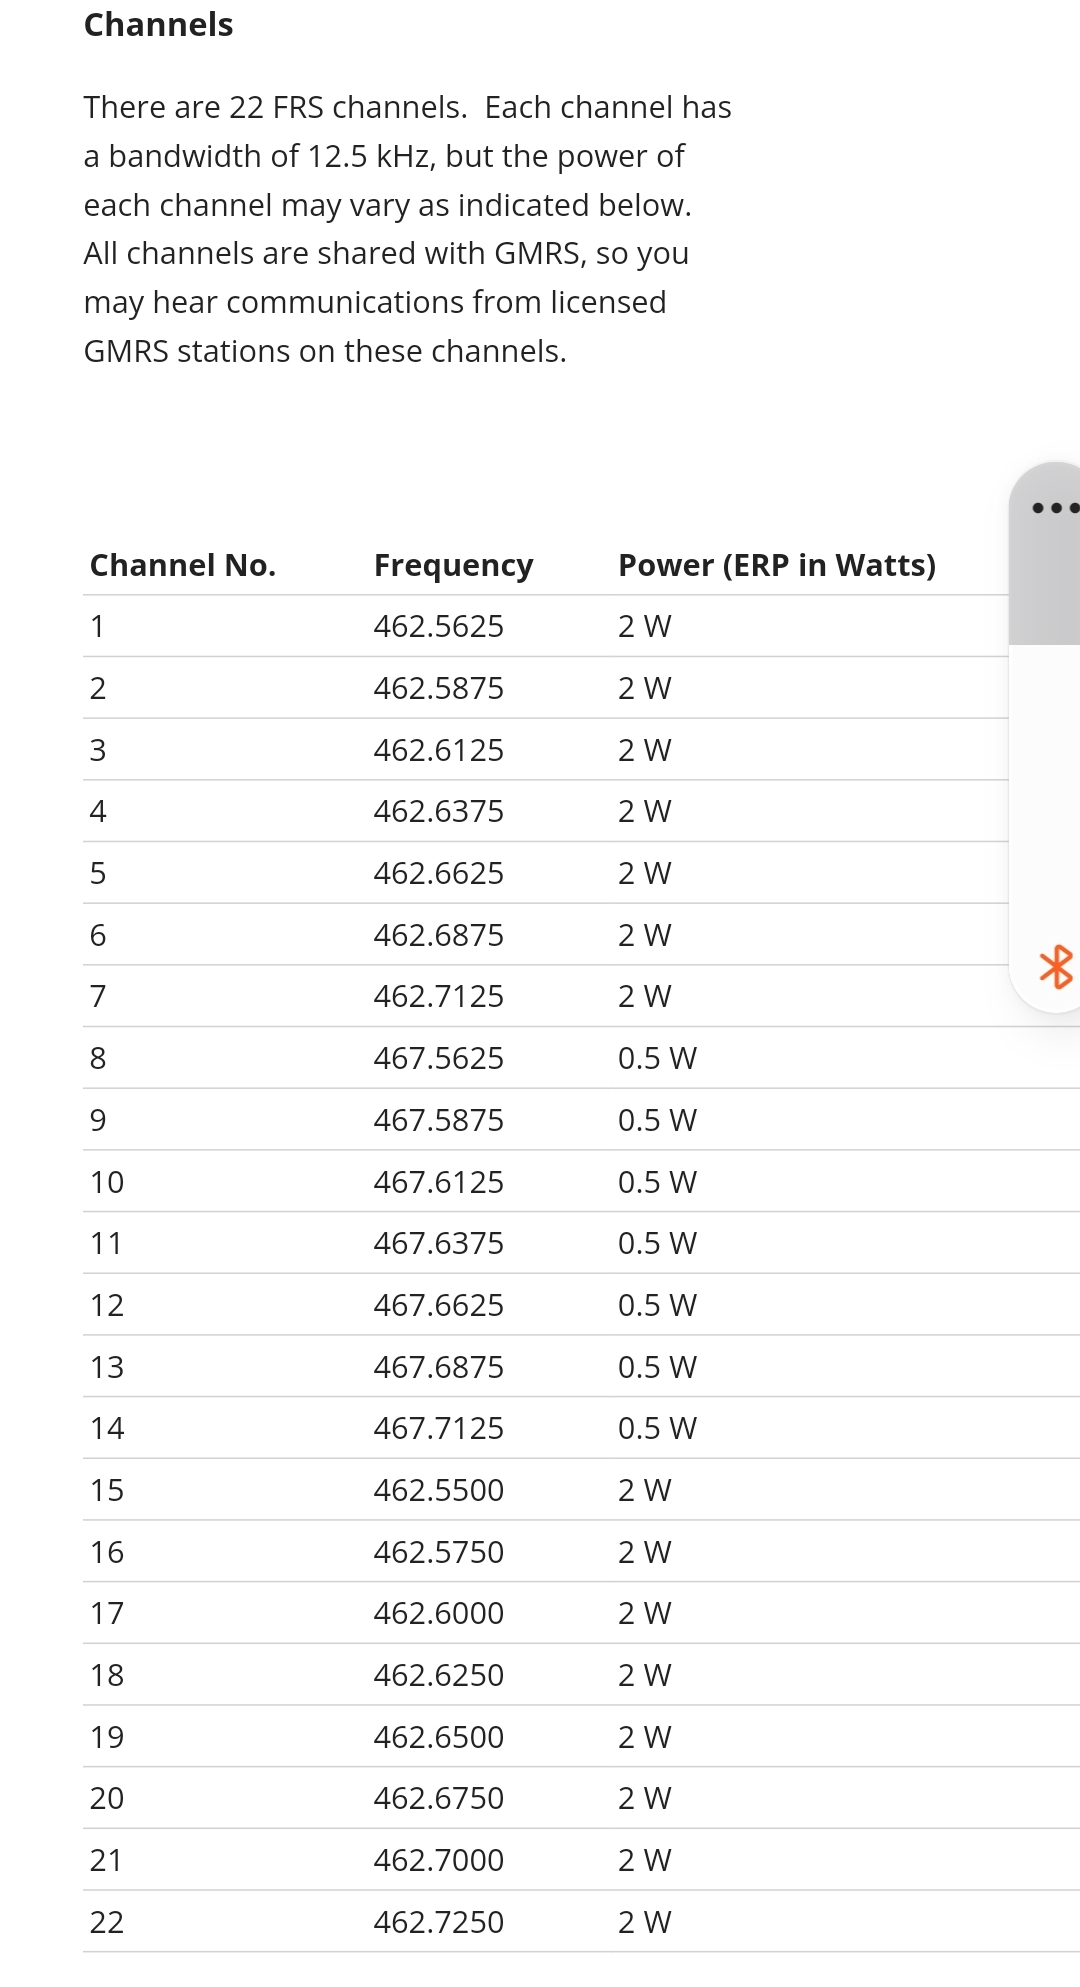Select channel number 19 in table
1080x1987 pixels.
click(x=107, y=1738)
